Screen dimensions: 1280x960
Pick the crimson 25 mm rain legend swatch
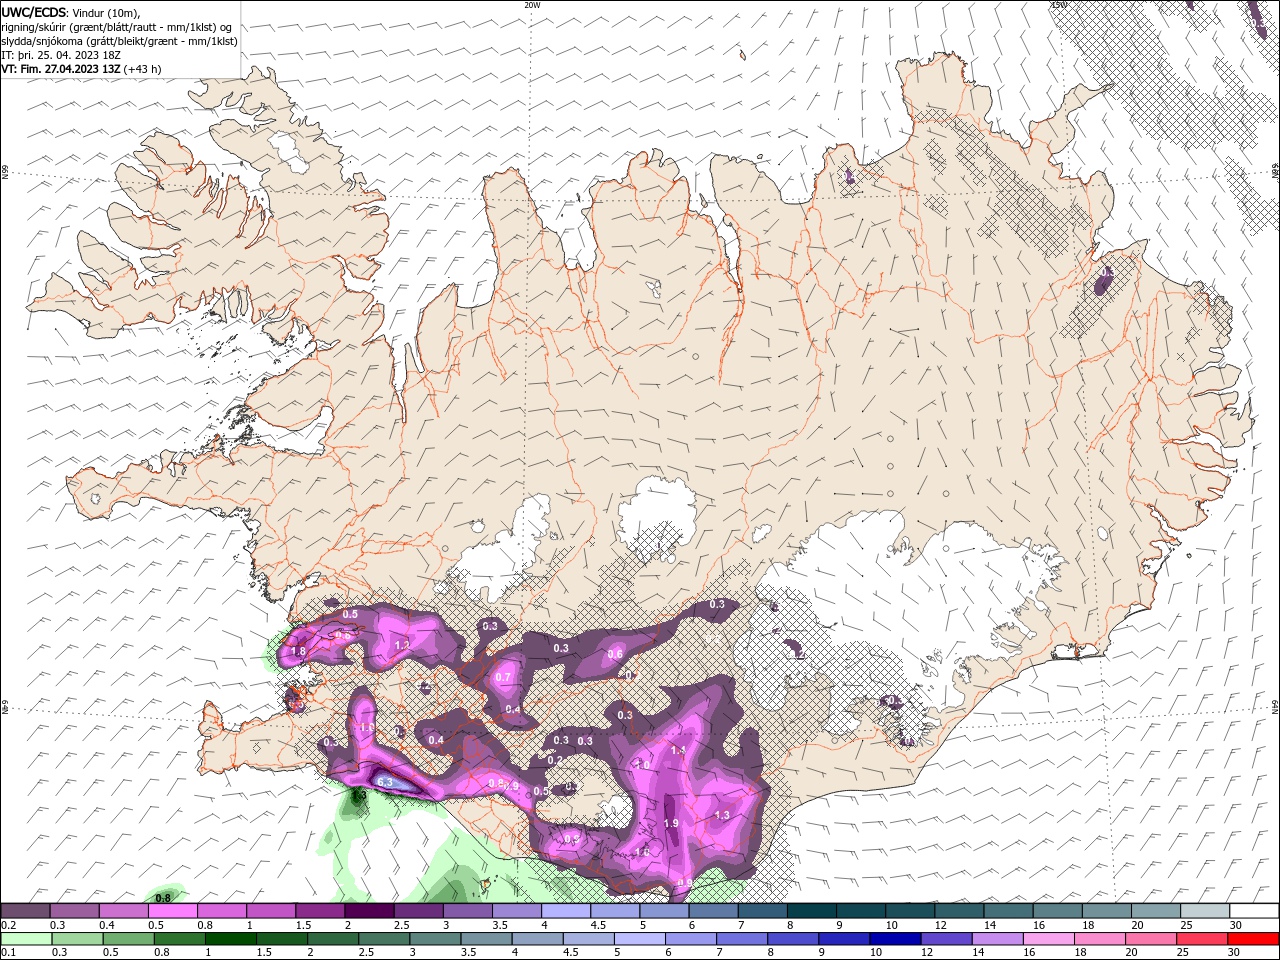(x=1204, y=939)
